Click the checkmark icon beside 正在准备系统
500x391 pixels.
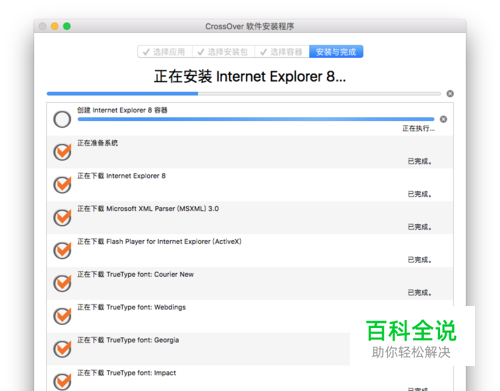(x=62, y=152)
